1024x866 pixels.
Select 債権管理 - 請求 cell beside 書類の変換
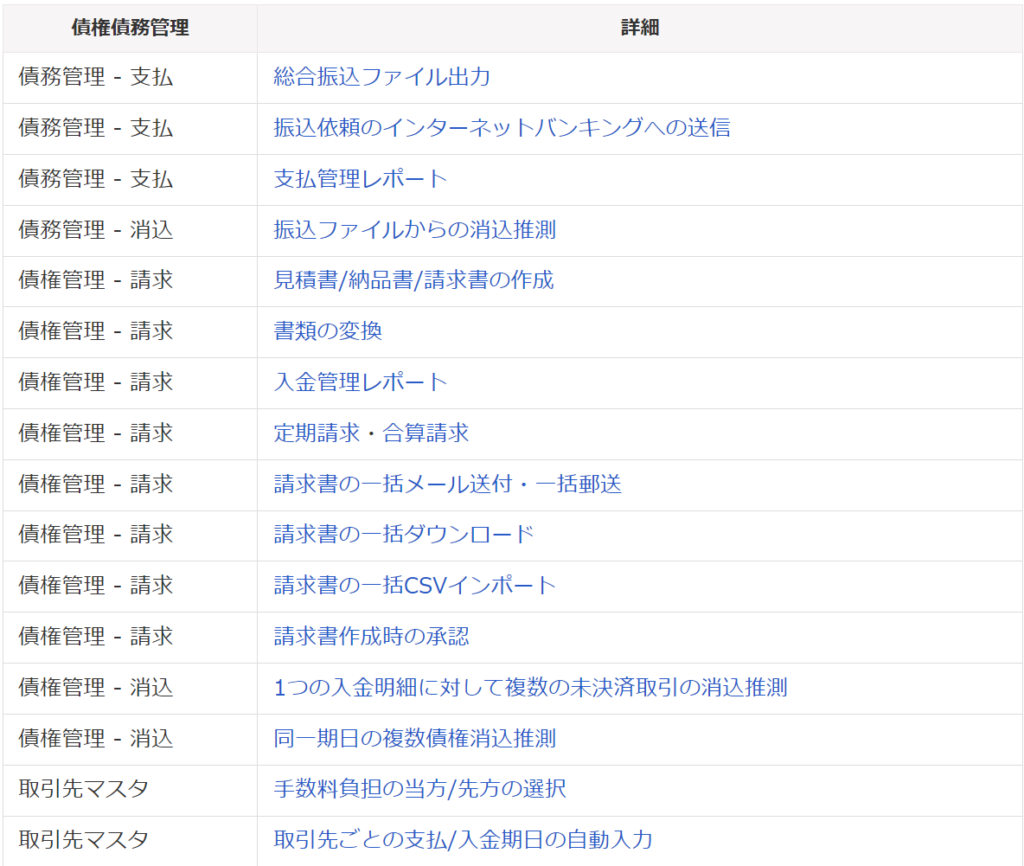[x=130, y=330]
